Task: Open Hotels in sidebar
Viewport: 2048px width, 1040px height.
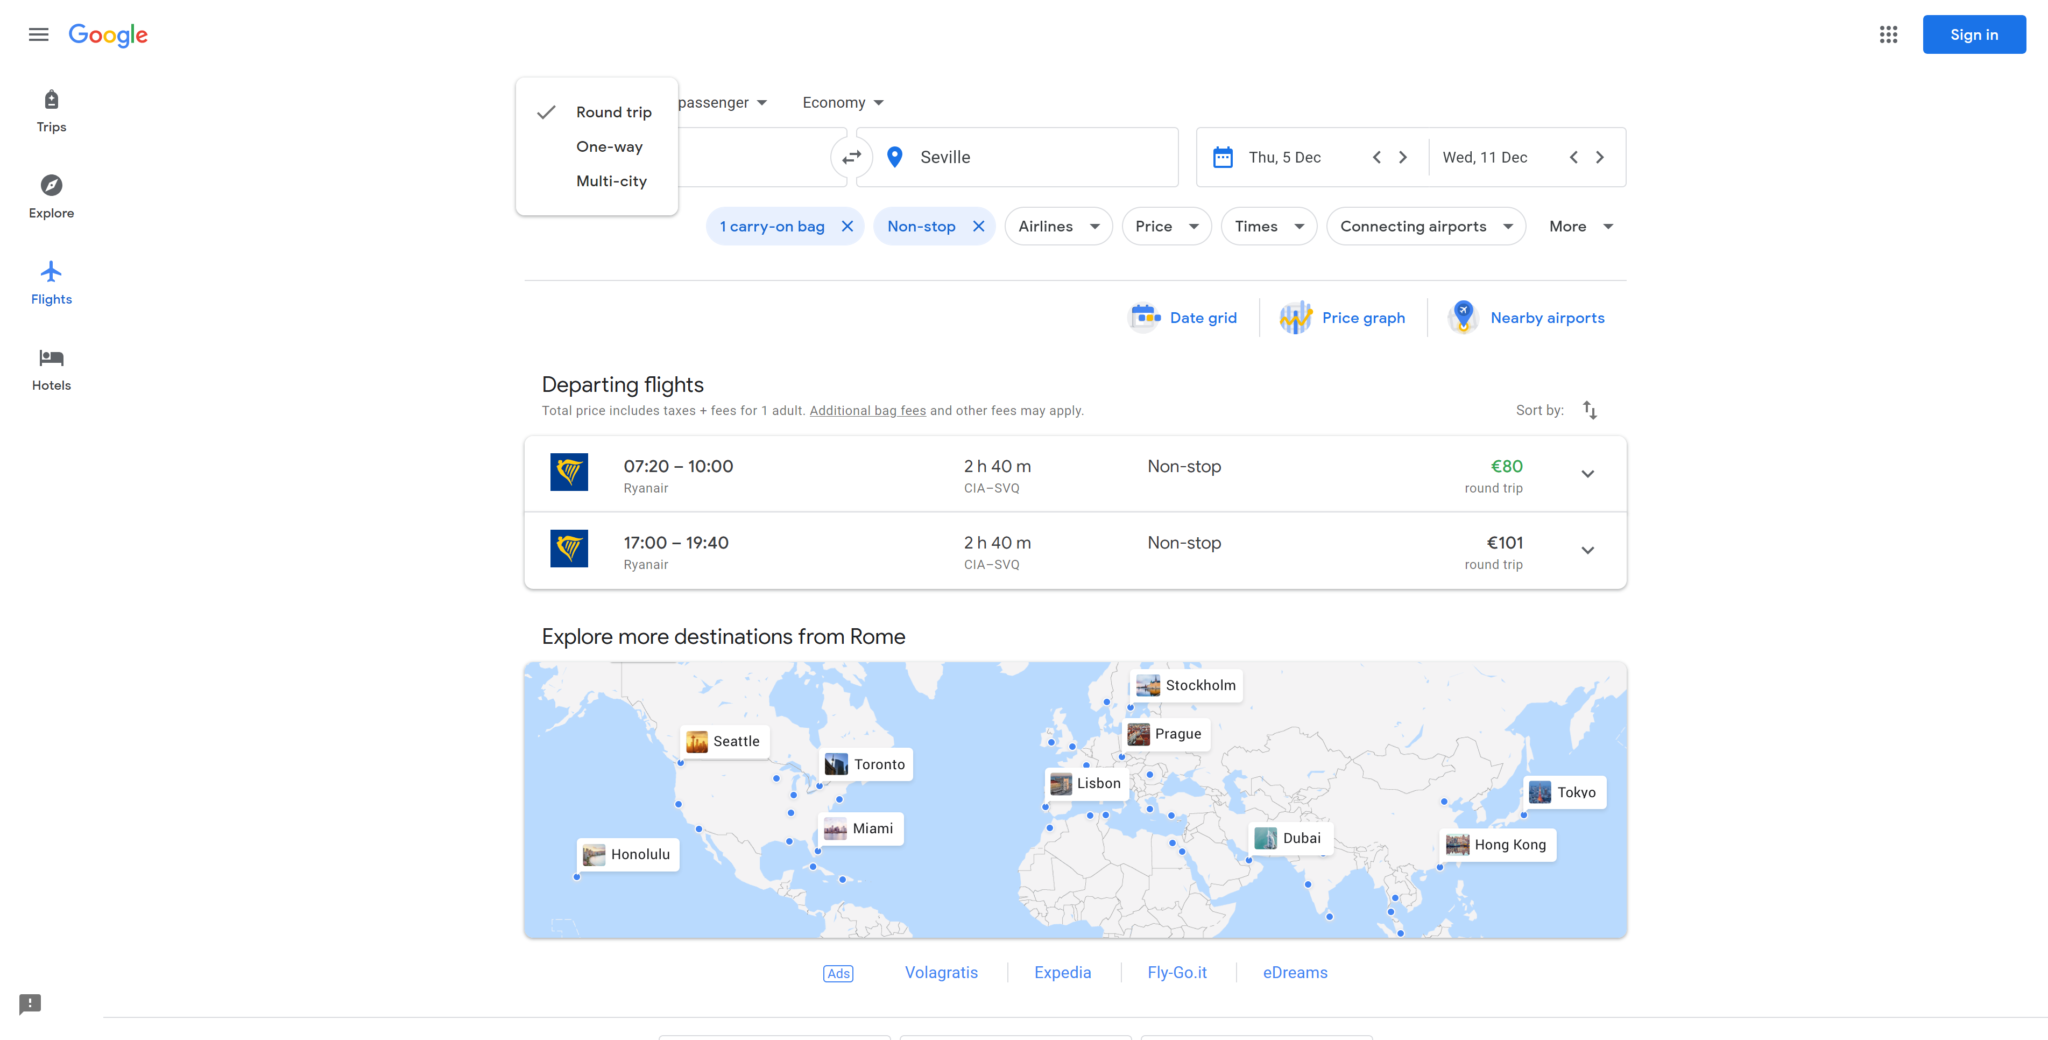Action: pyautogui.click(x=51, y=369)
